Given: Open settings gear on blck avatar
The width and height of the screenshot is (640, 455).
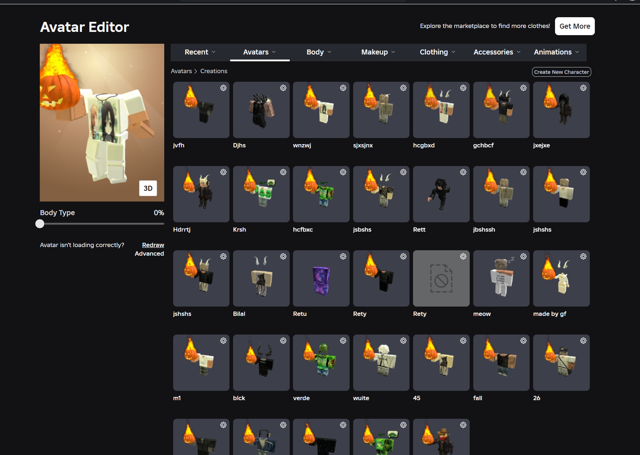Looking at the screenshot, I should pos(283,341).
